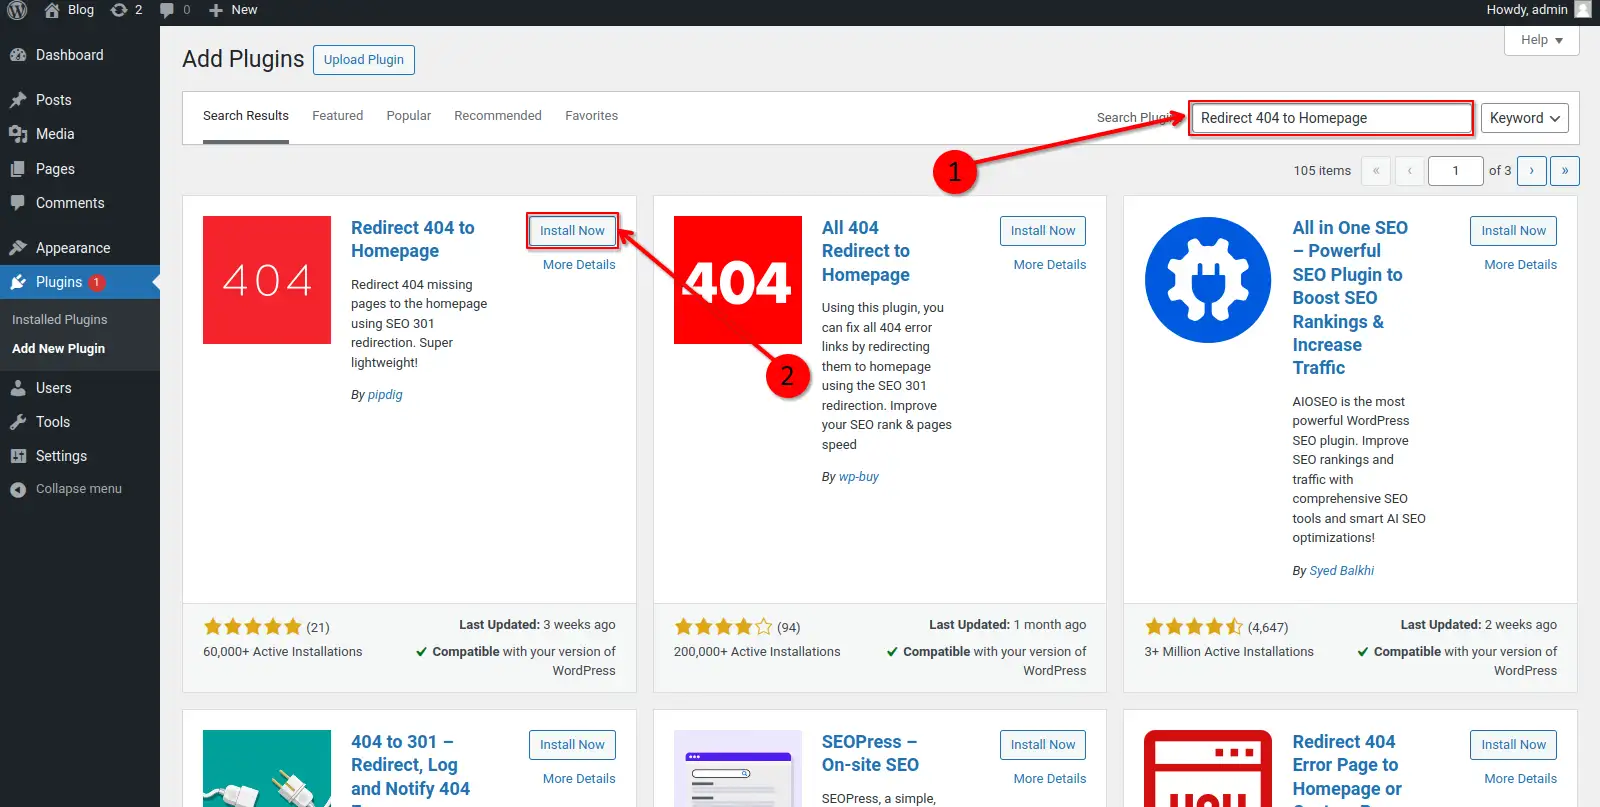Image resolution: width=1600 pixels, height=807 pixels.
Task: Open Add New Plugin submenu item
Action: click(58, 349)
